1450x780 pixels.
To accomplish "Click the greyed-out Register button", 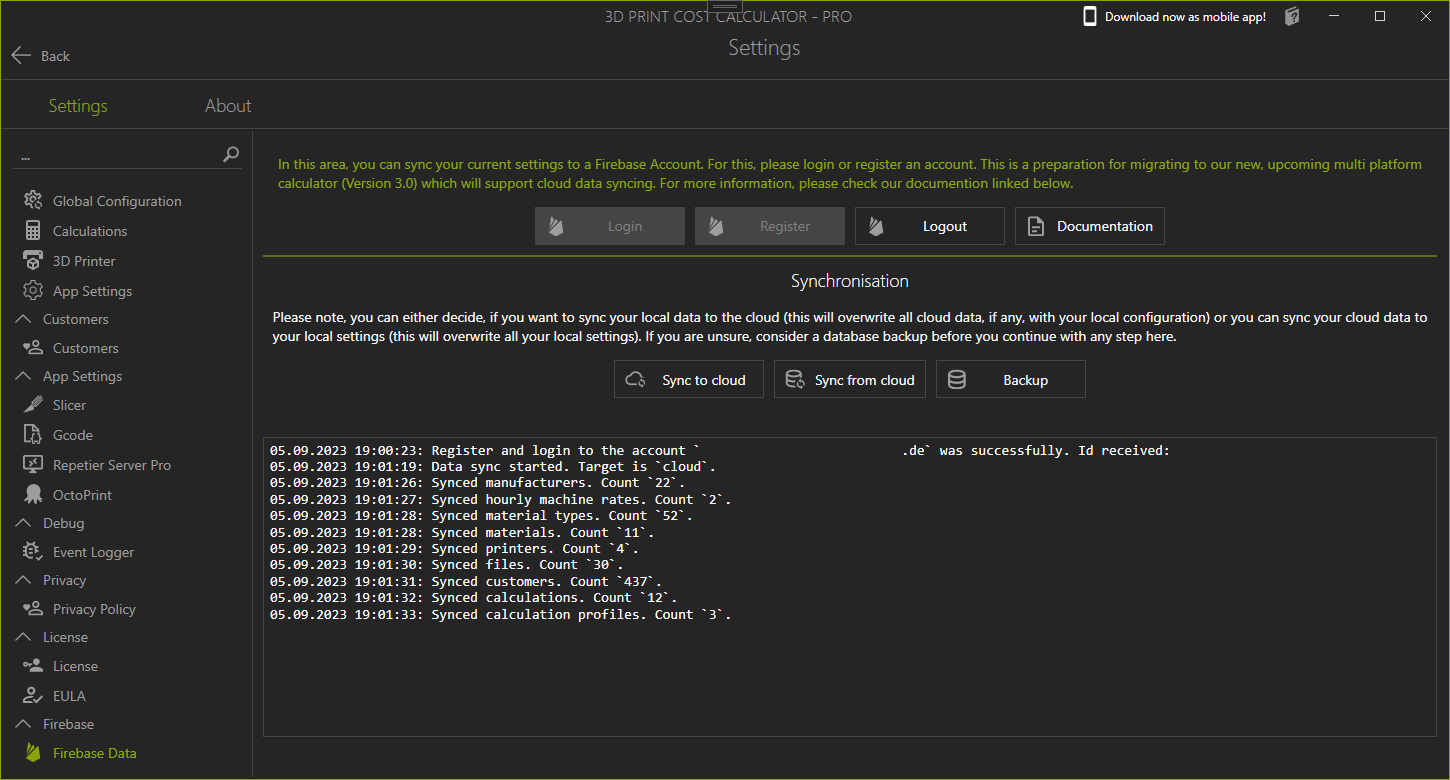I will (770, 226).
